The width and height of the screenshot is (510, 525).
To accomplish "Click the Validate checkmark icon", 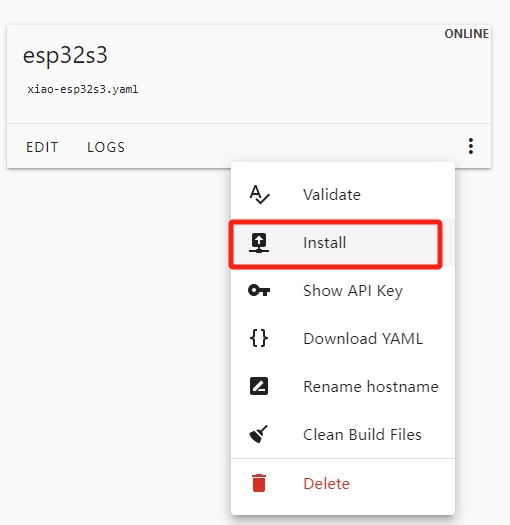I will (259, 194).
